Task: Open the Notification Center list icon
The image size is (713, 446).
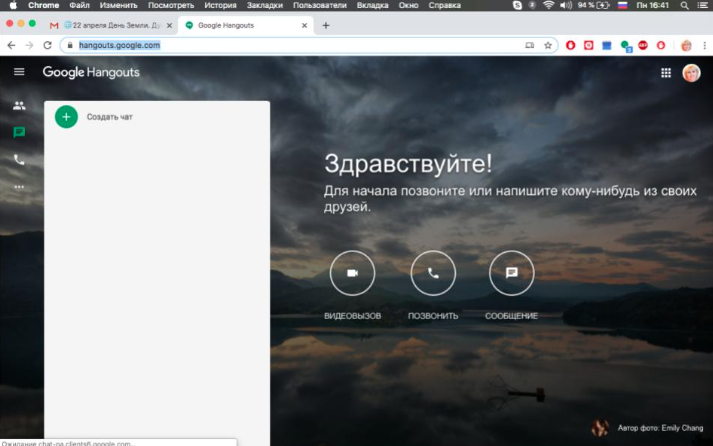Action: (703, 5)
